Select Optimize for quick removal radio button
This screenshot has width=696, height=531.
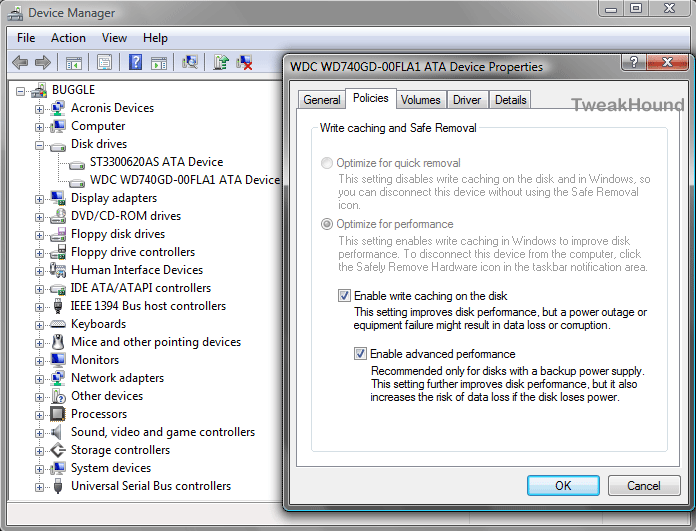pyautogui.click(x=327, y=163)
